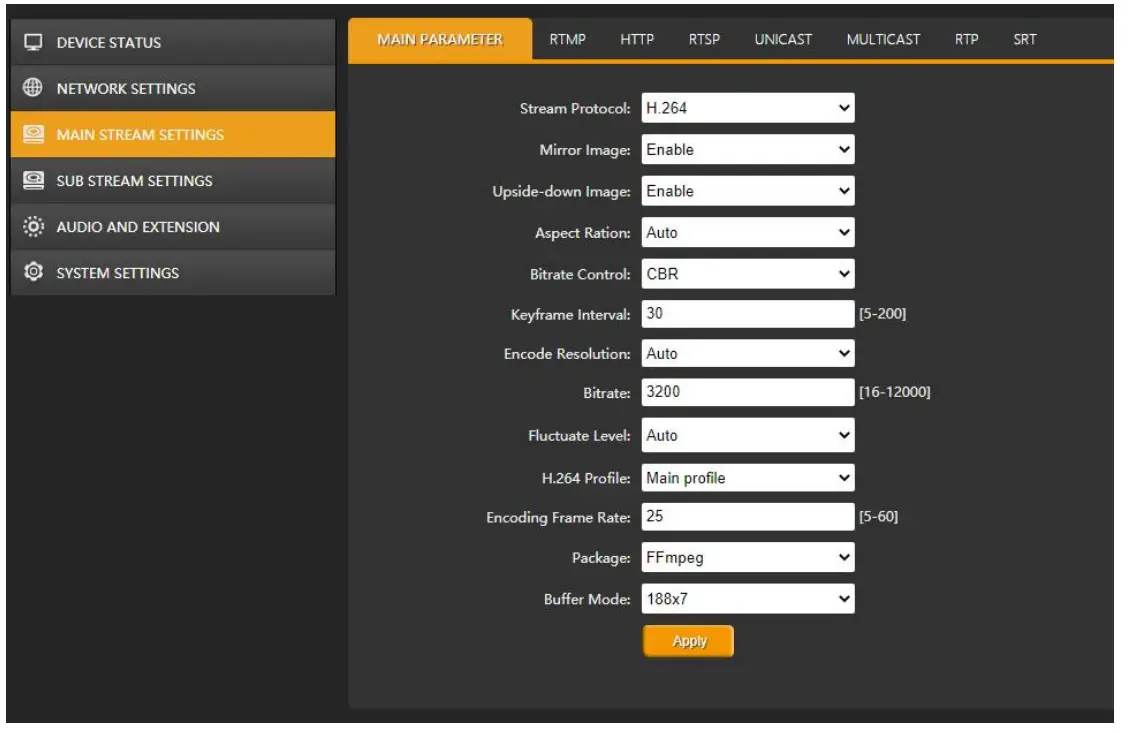This screenshot has width=1128, height=733.
Task: Click the Sub Stream Settings icon
Action: [33, 181]
